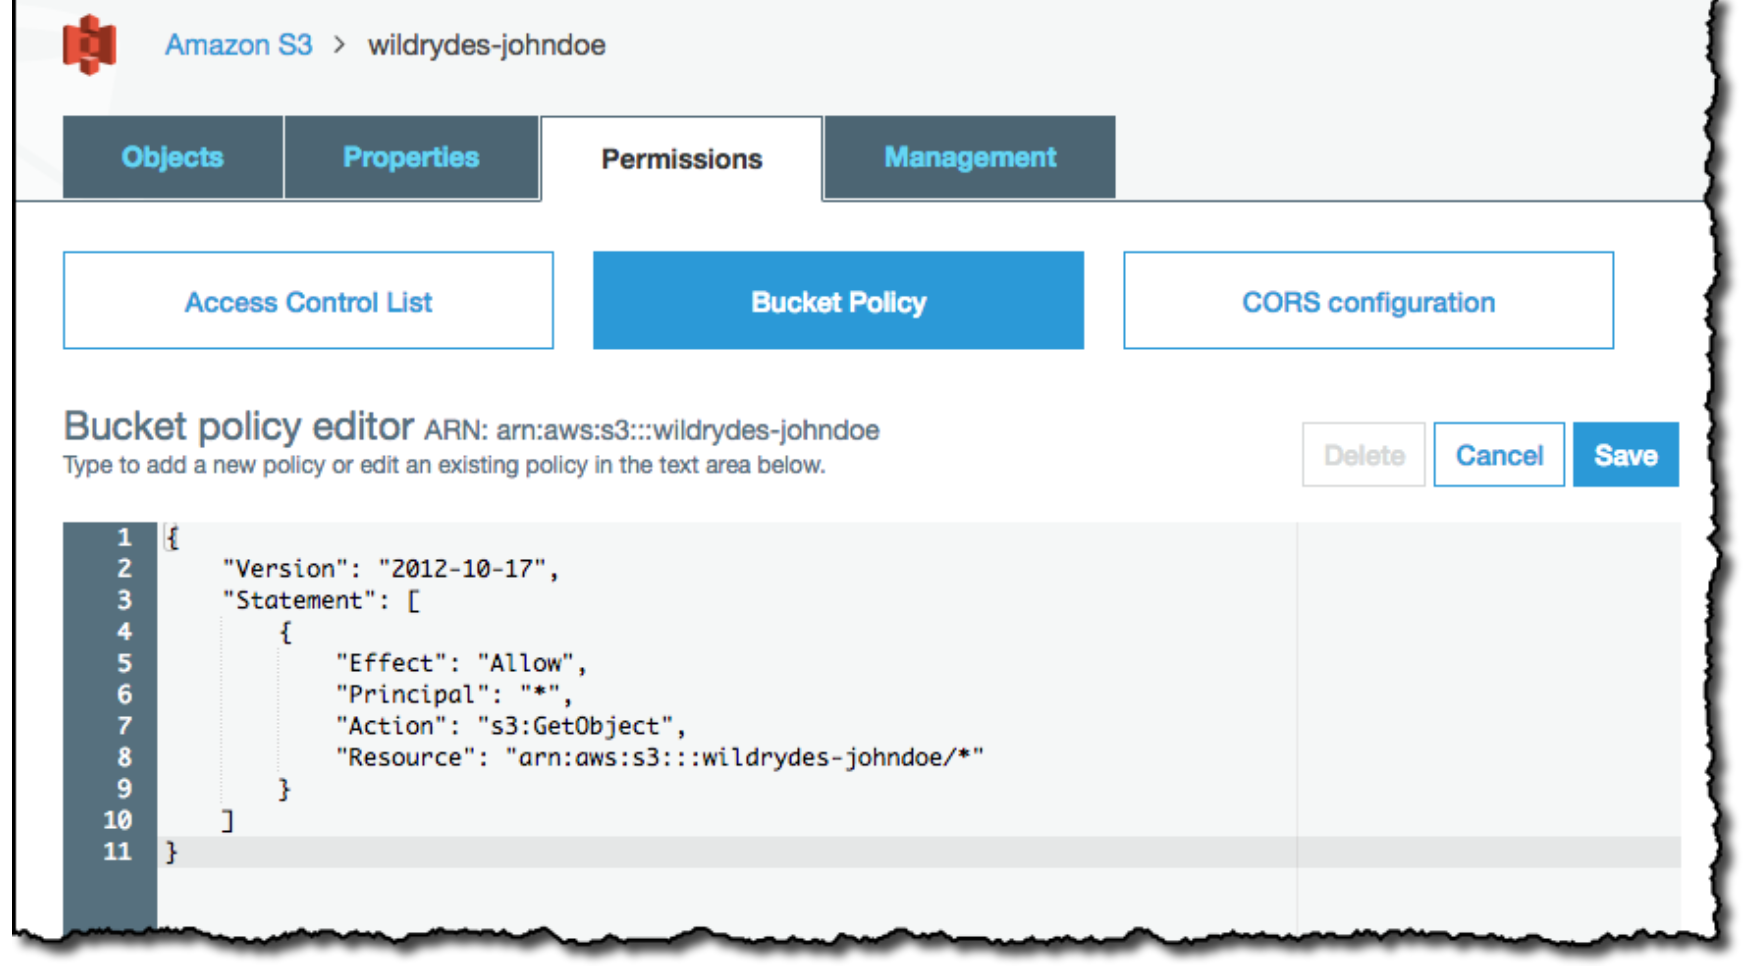Screen dimensions: 1746x970
Task: Open the Access Control List section
Action: [308, 301]
